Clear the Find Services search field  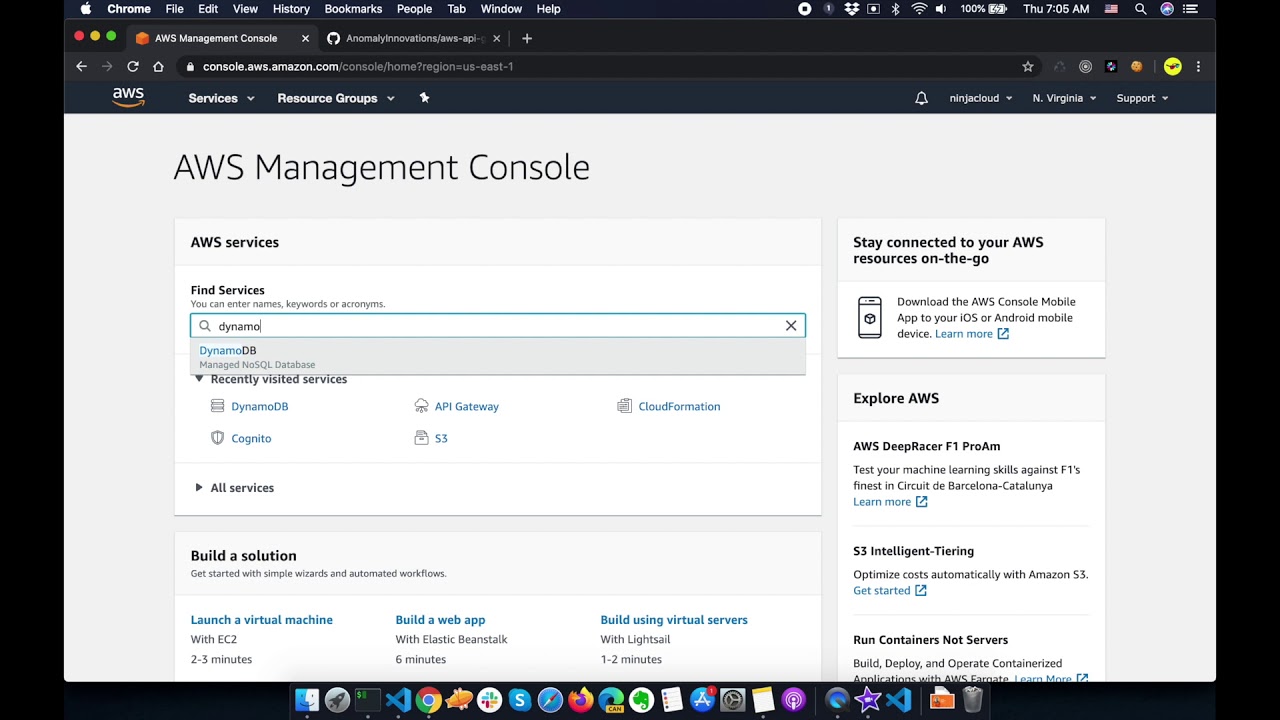coord(791,326)
